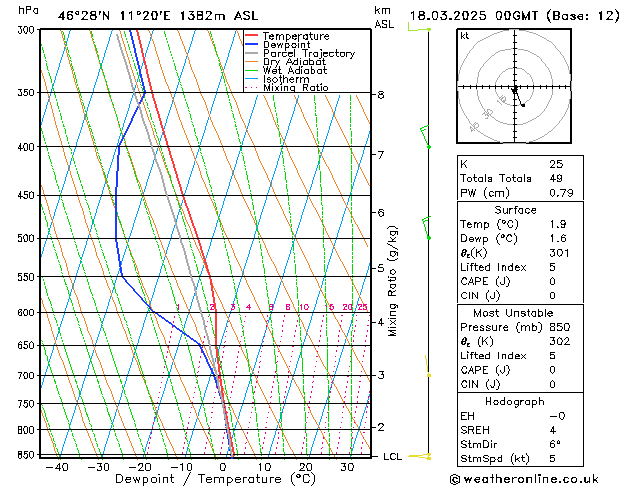629x486 pixels.
Task: Click the 'StmSpd (kt)' row label
Action: coord(495,459)
